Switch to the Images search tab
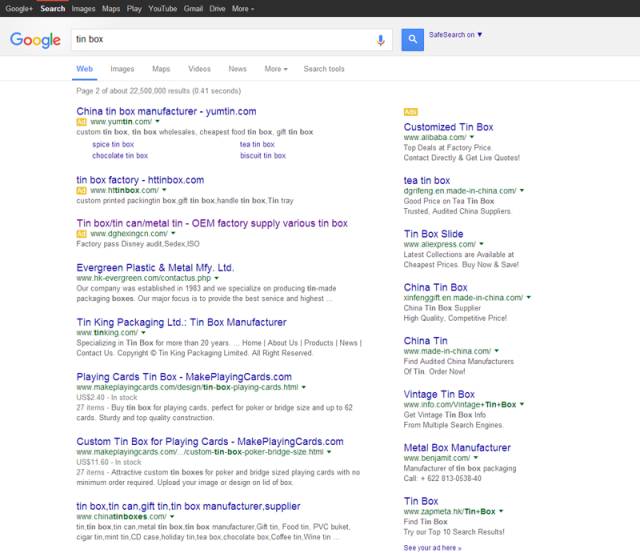This screenshot has height=553, width=640. pyautogui.click(x=122, y=69)
